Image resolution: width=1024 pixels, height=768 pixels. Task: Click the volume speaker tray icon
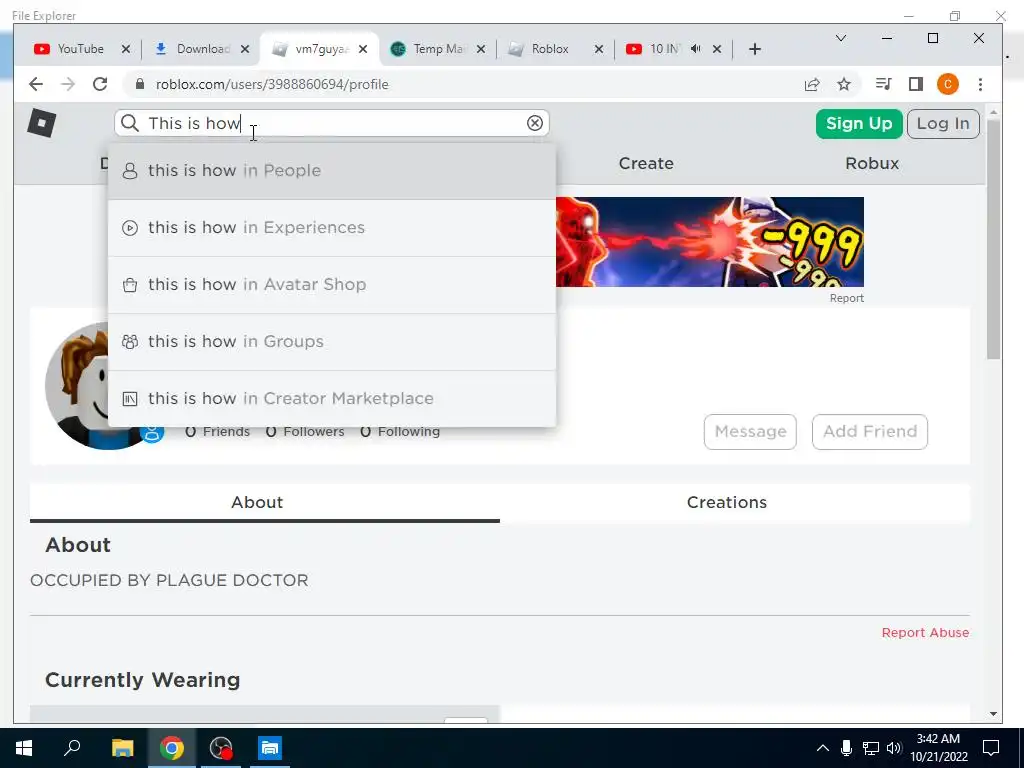point(894,748)
